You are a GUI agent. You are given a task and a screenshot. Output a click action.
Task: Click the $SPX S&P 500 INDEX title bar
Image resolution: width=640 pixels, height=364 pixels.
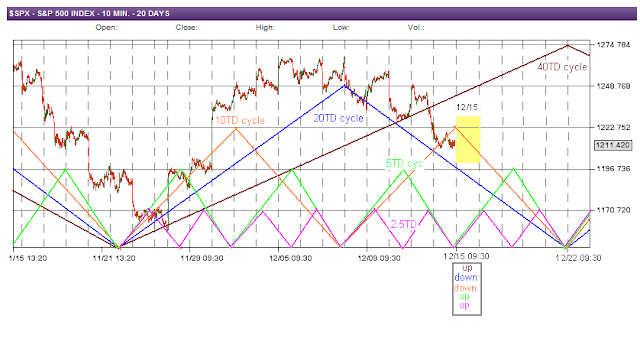pos(322,13)
